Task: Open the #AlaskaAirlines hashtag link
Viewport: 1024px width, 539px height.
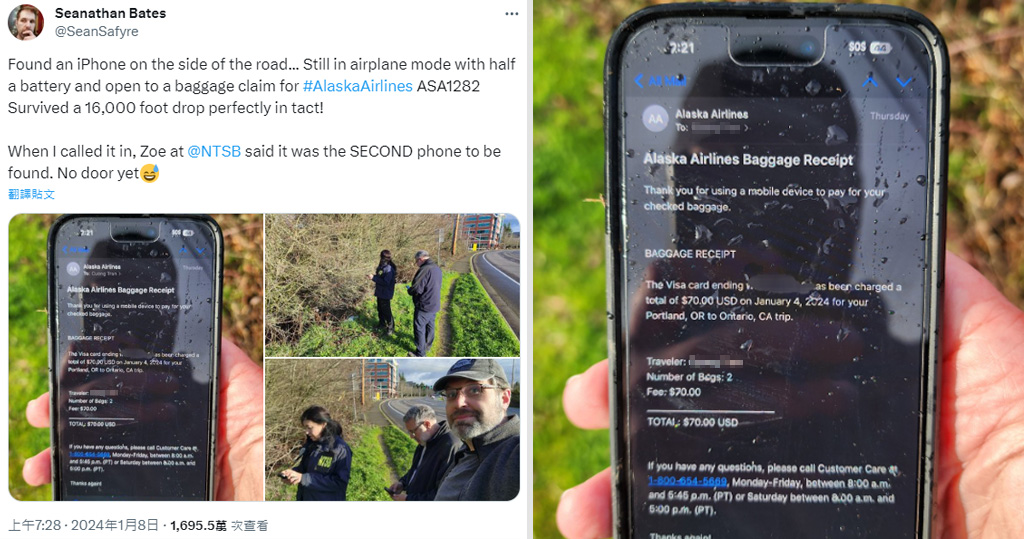Action: [x=358, y=86]
